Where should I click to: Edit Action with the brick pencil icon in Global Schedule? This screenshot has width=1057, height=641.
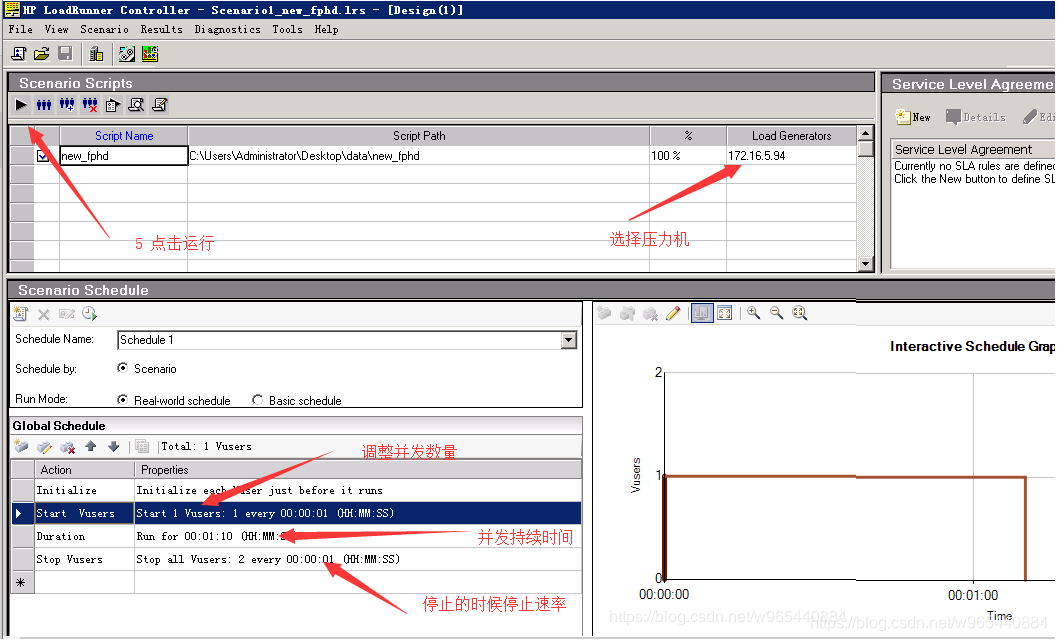click(44, 446)
